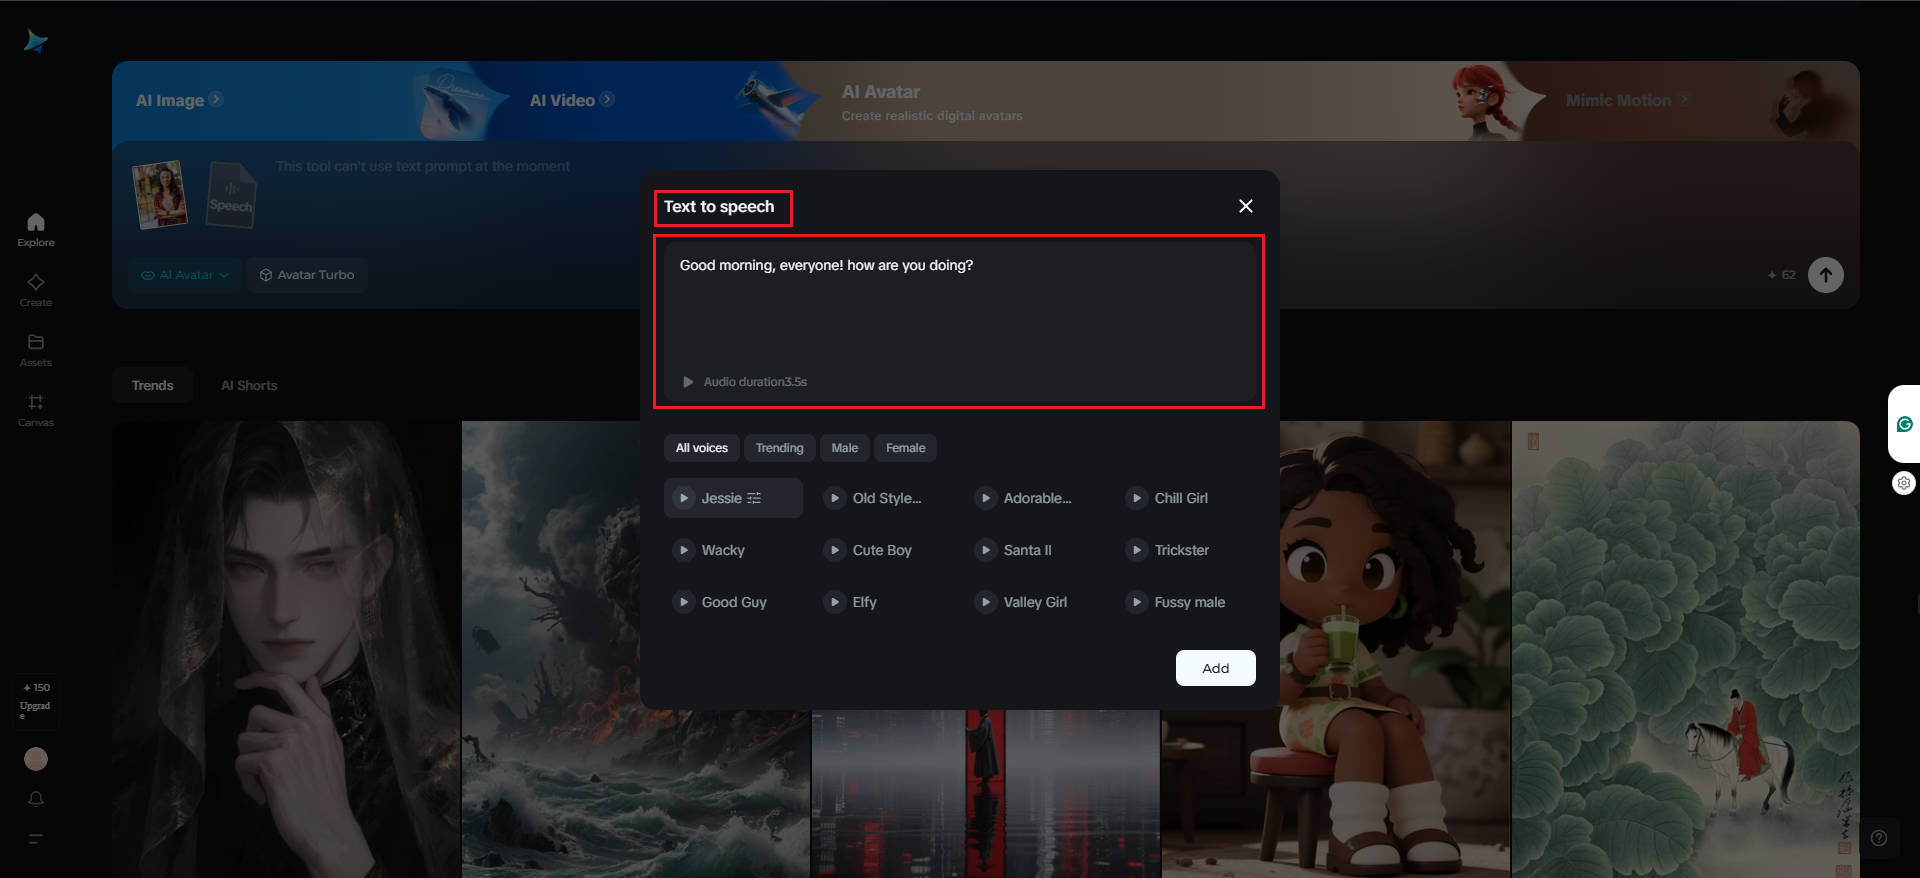The width and height of the screenshot is (1920, 878).
Task: Choose the Santa II voice
Action: pyautogui.click(x=1035, y=550)
